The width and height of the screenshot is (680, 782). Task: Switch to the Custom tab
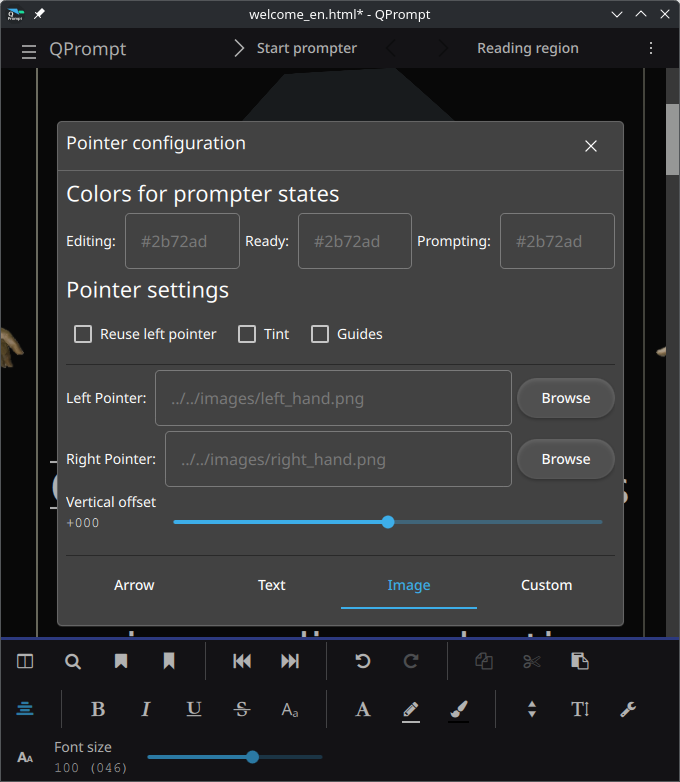[546, 585]
